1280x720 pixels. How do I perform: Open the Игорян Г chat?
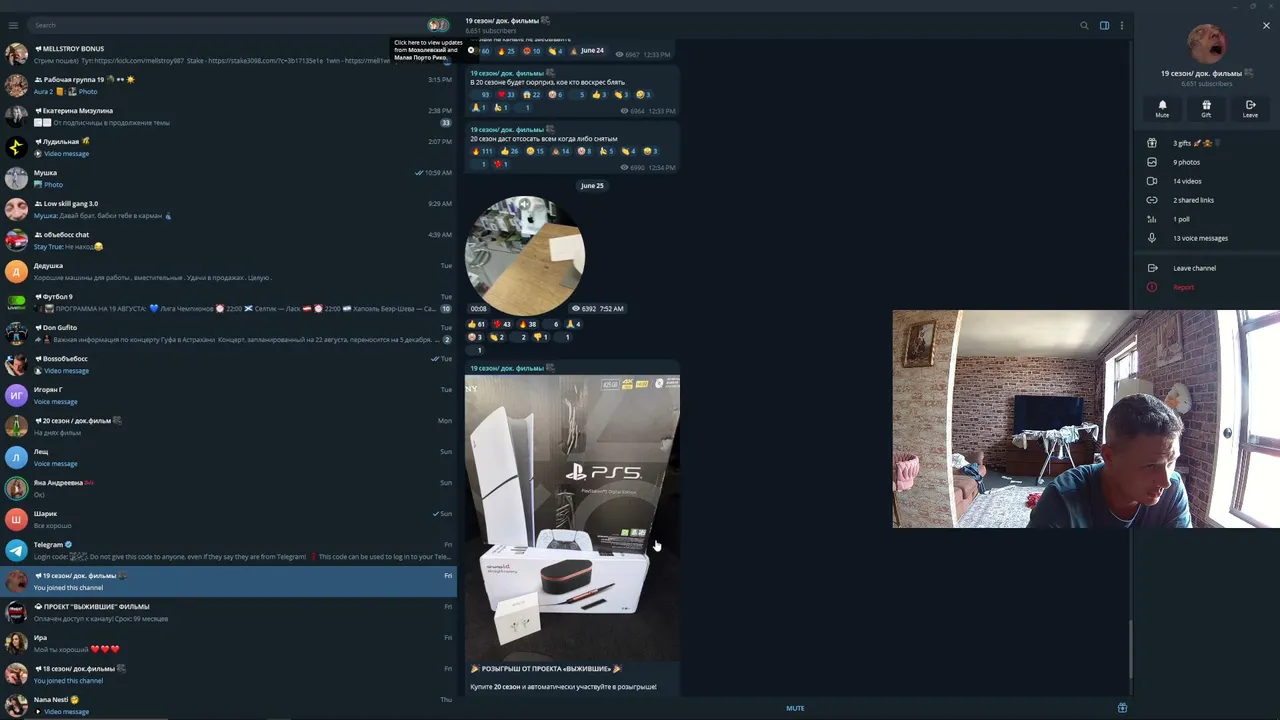pyautogui.click(x=228, y=395)
